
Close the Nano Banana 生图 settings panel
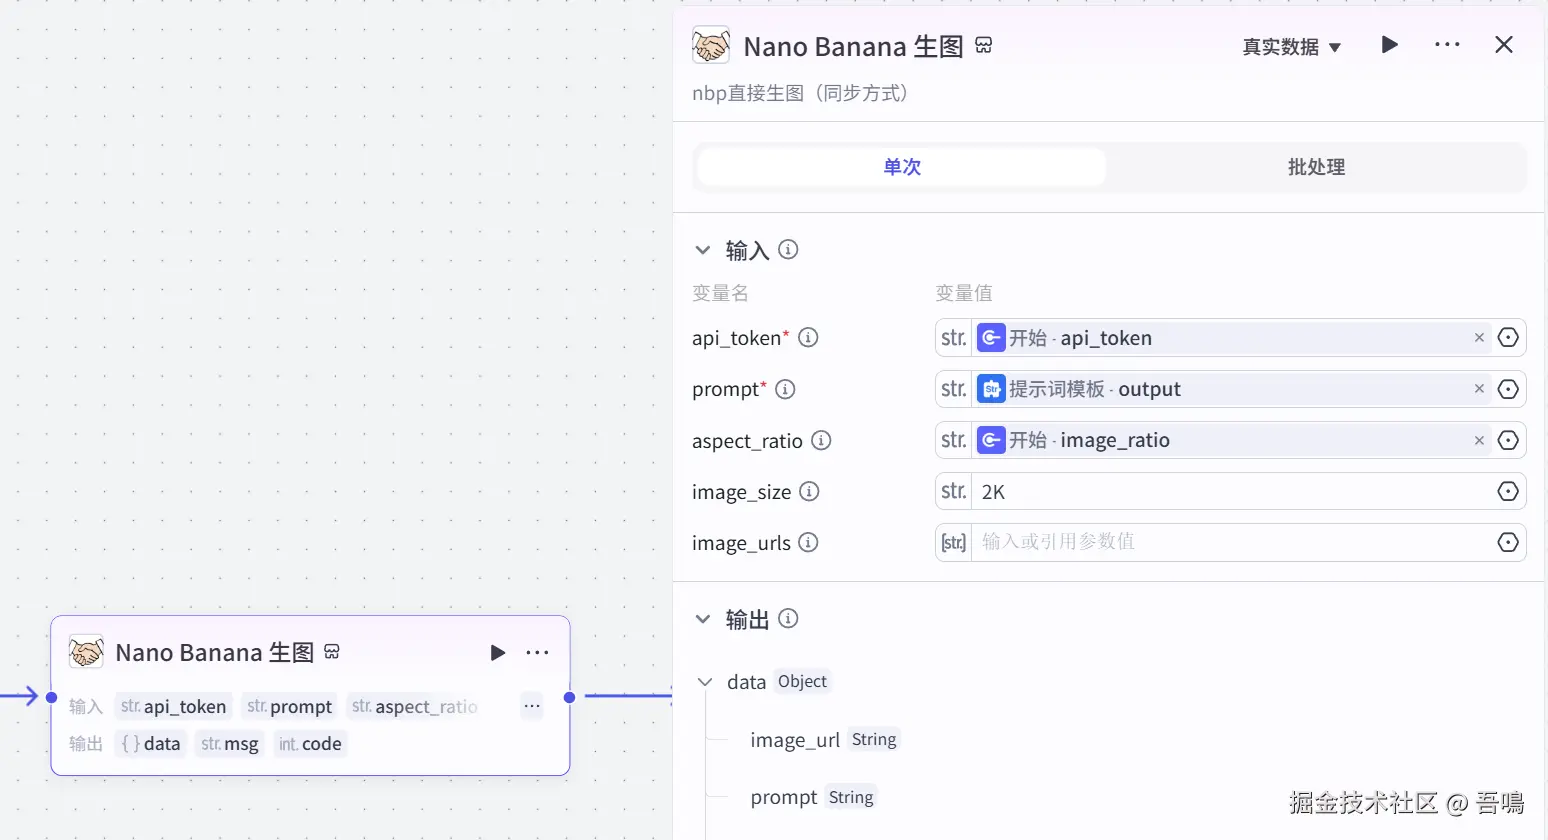click(1504, 45)
